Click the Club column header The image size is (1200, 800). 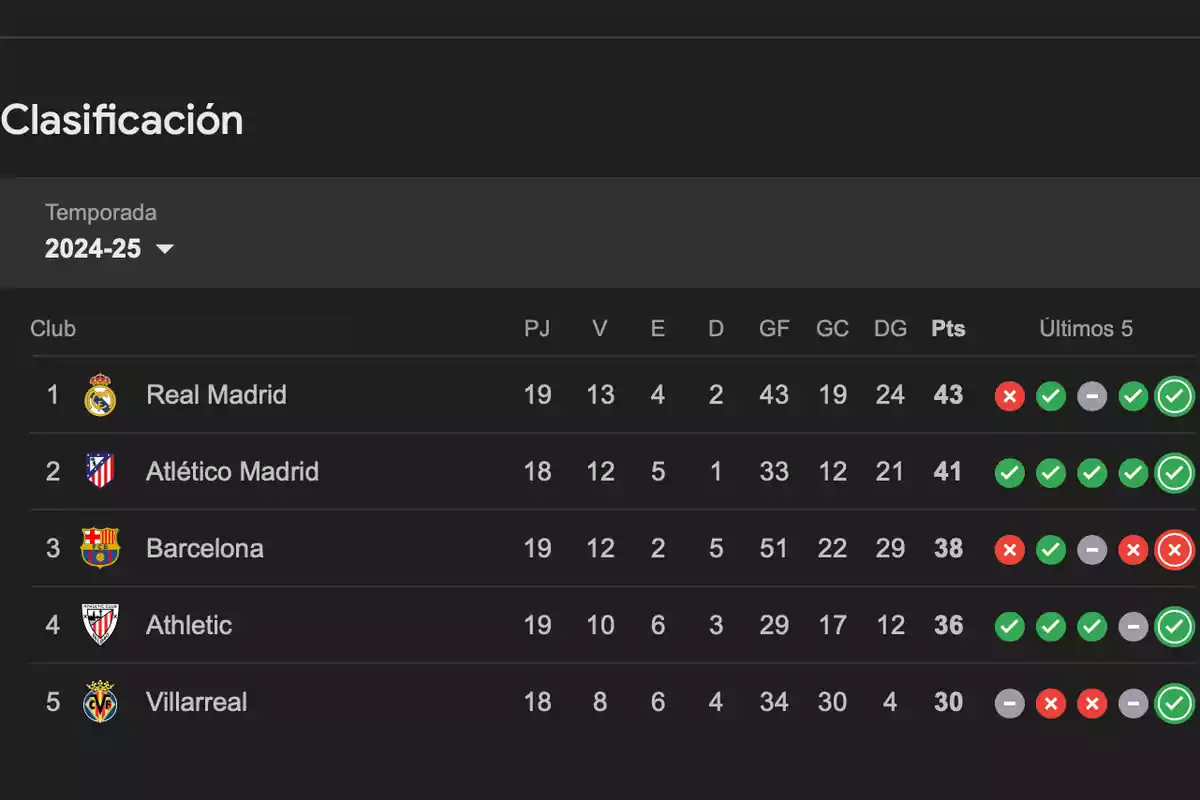(x=53, y=329)
